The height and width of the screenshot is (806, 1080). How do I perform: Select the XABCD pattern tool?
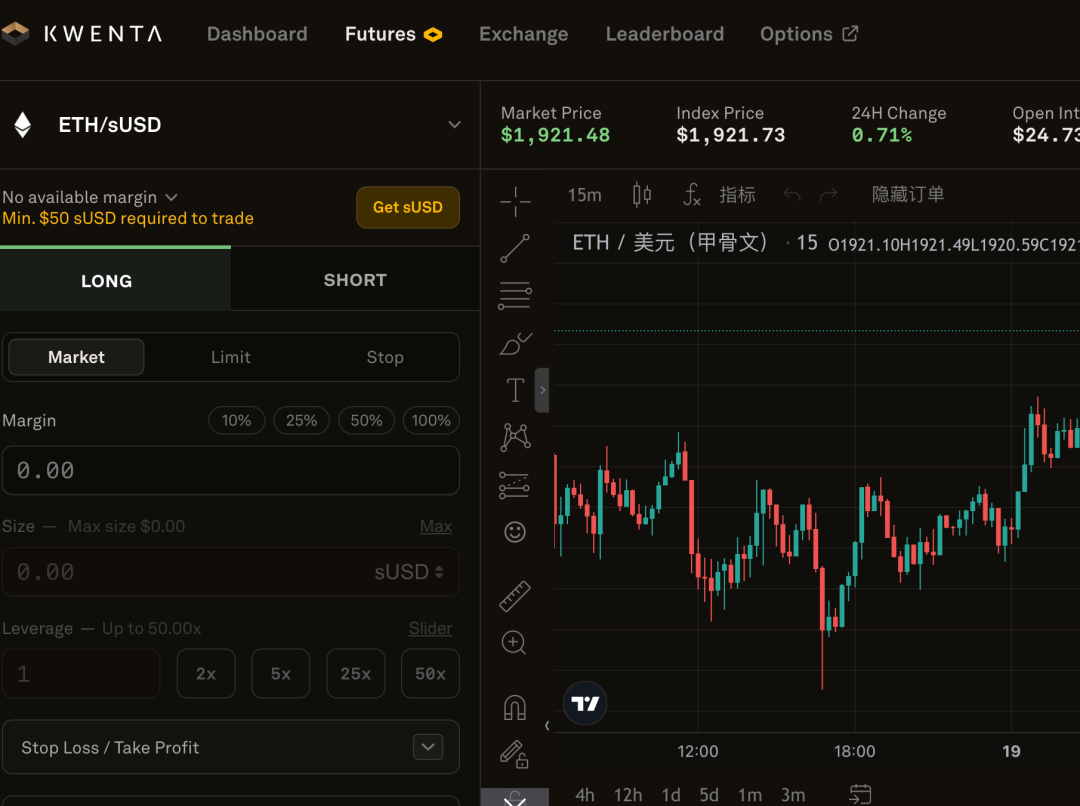[515, 437]
